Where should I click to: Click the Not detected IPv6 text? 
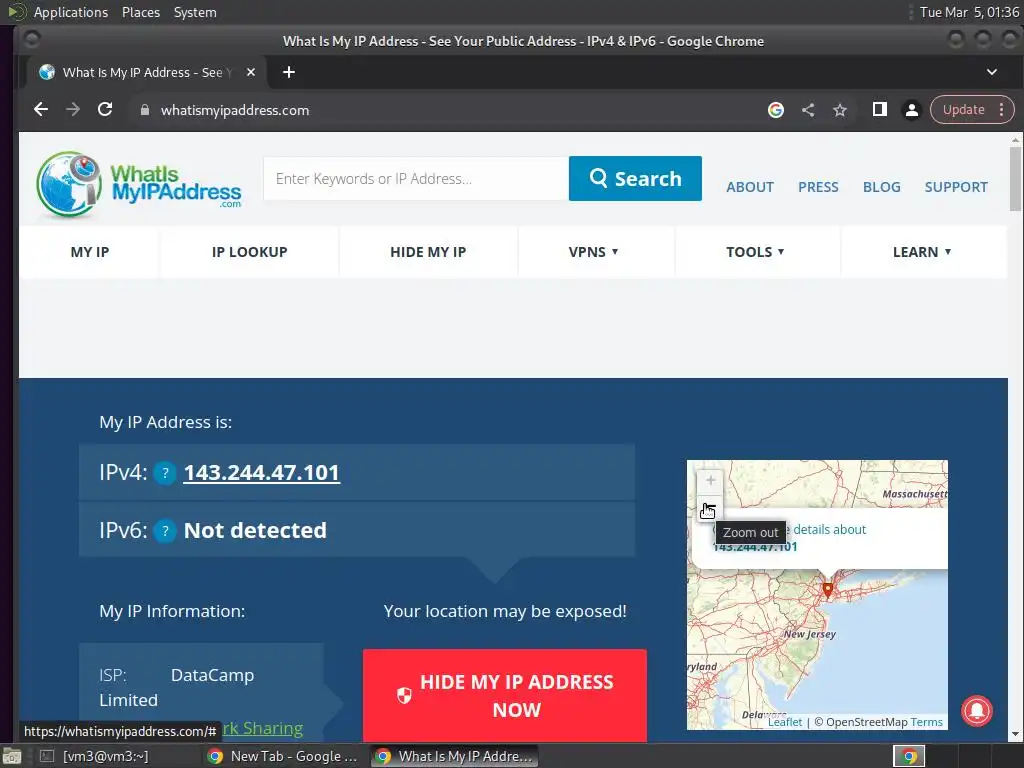click(255, 531)
